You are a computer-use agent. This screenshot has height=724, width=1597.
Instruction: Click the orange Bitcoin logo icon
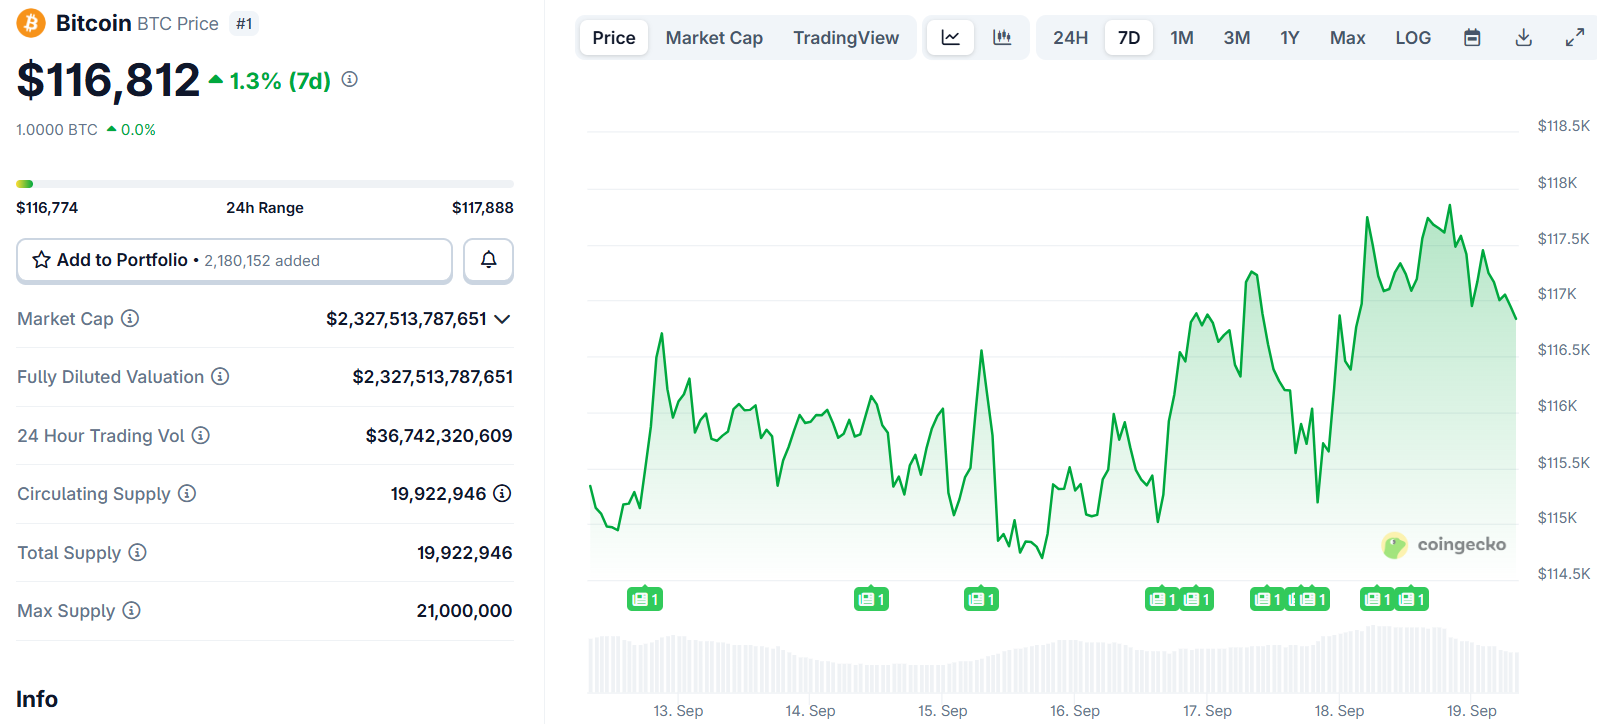click(31, 23)
